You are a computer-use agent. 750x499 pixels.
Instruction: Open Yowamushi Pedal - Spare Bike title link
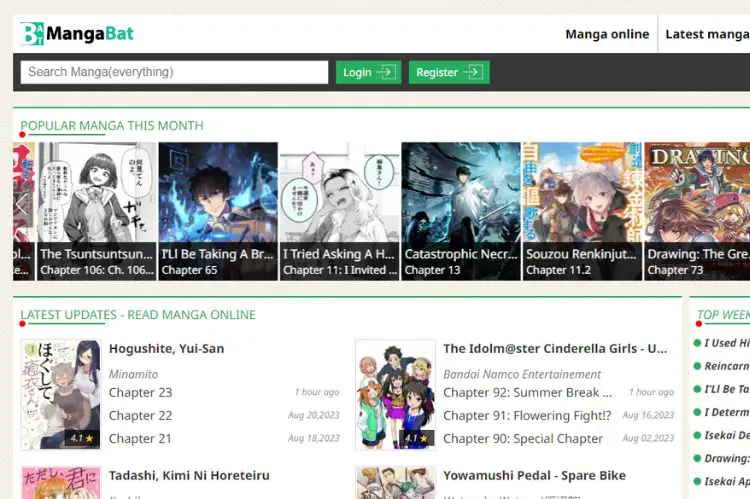click(x=534, y=476)
